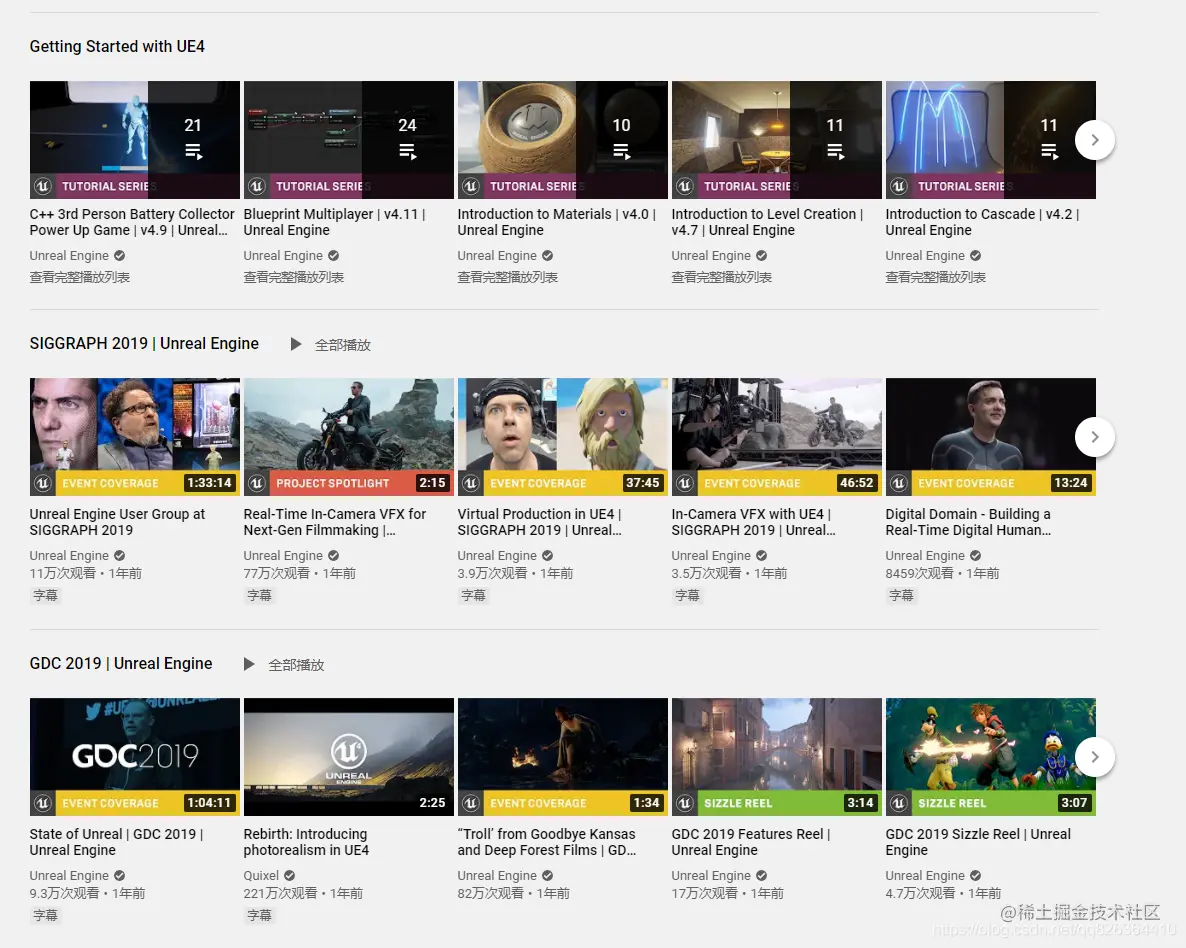
Task: View full playlist under C++ Battery Collector
Action: click(79, 278)
